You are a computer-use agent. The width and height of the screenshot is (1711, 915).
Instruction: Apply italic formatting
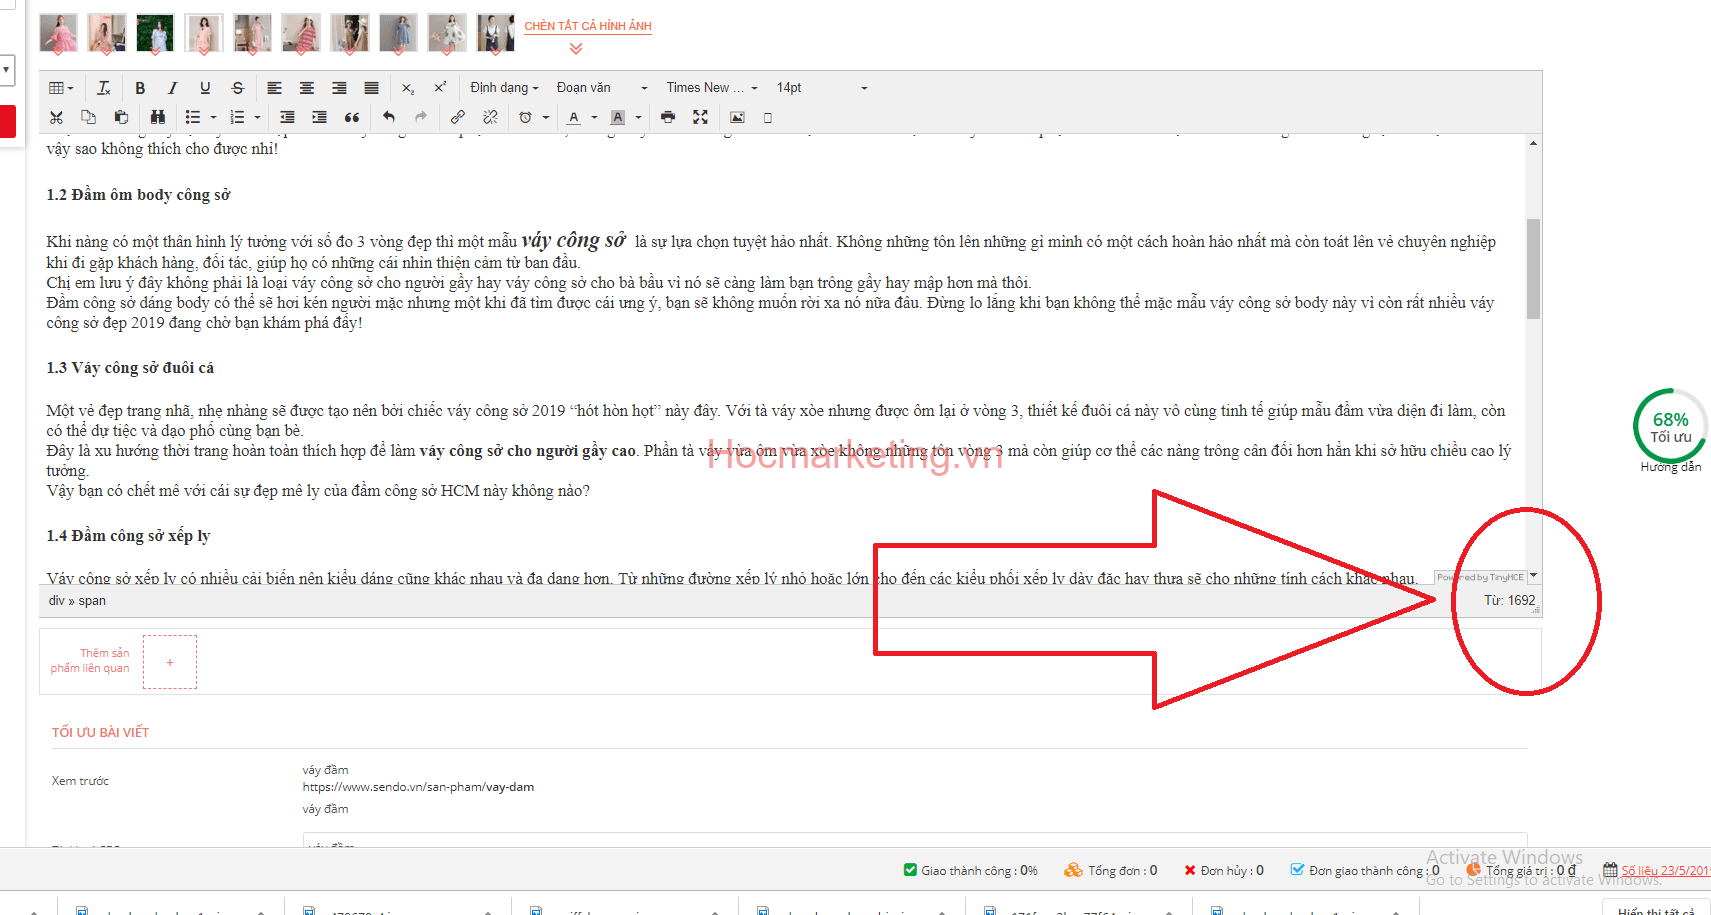(172, 88)
